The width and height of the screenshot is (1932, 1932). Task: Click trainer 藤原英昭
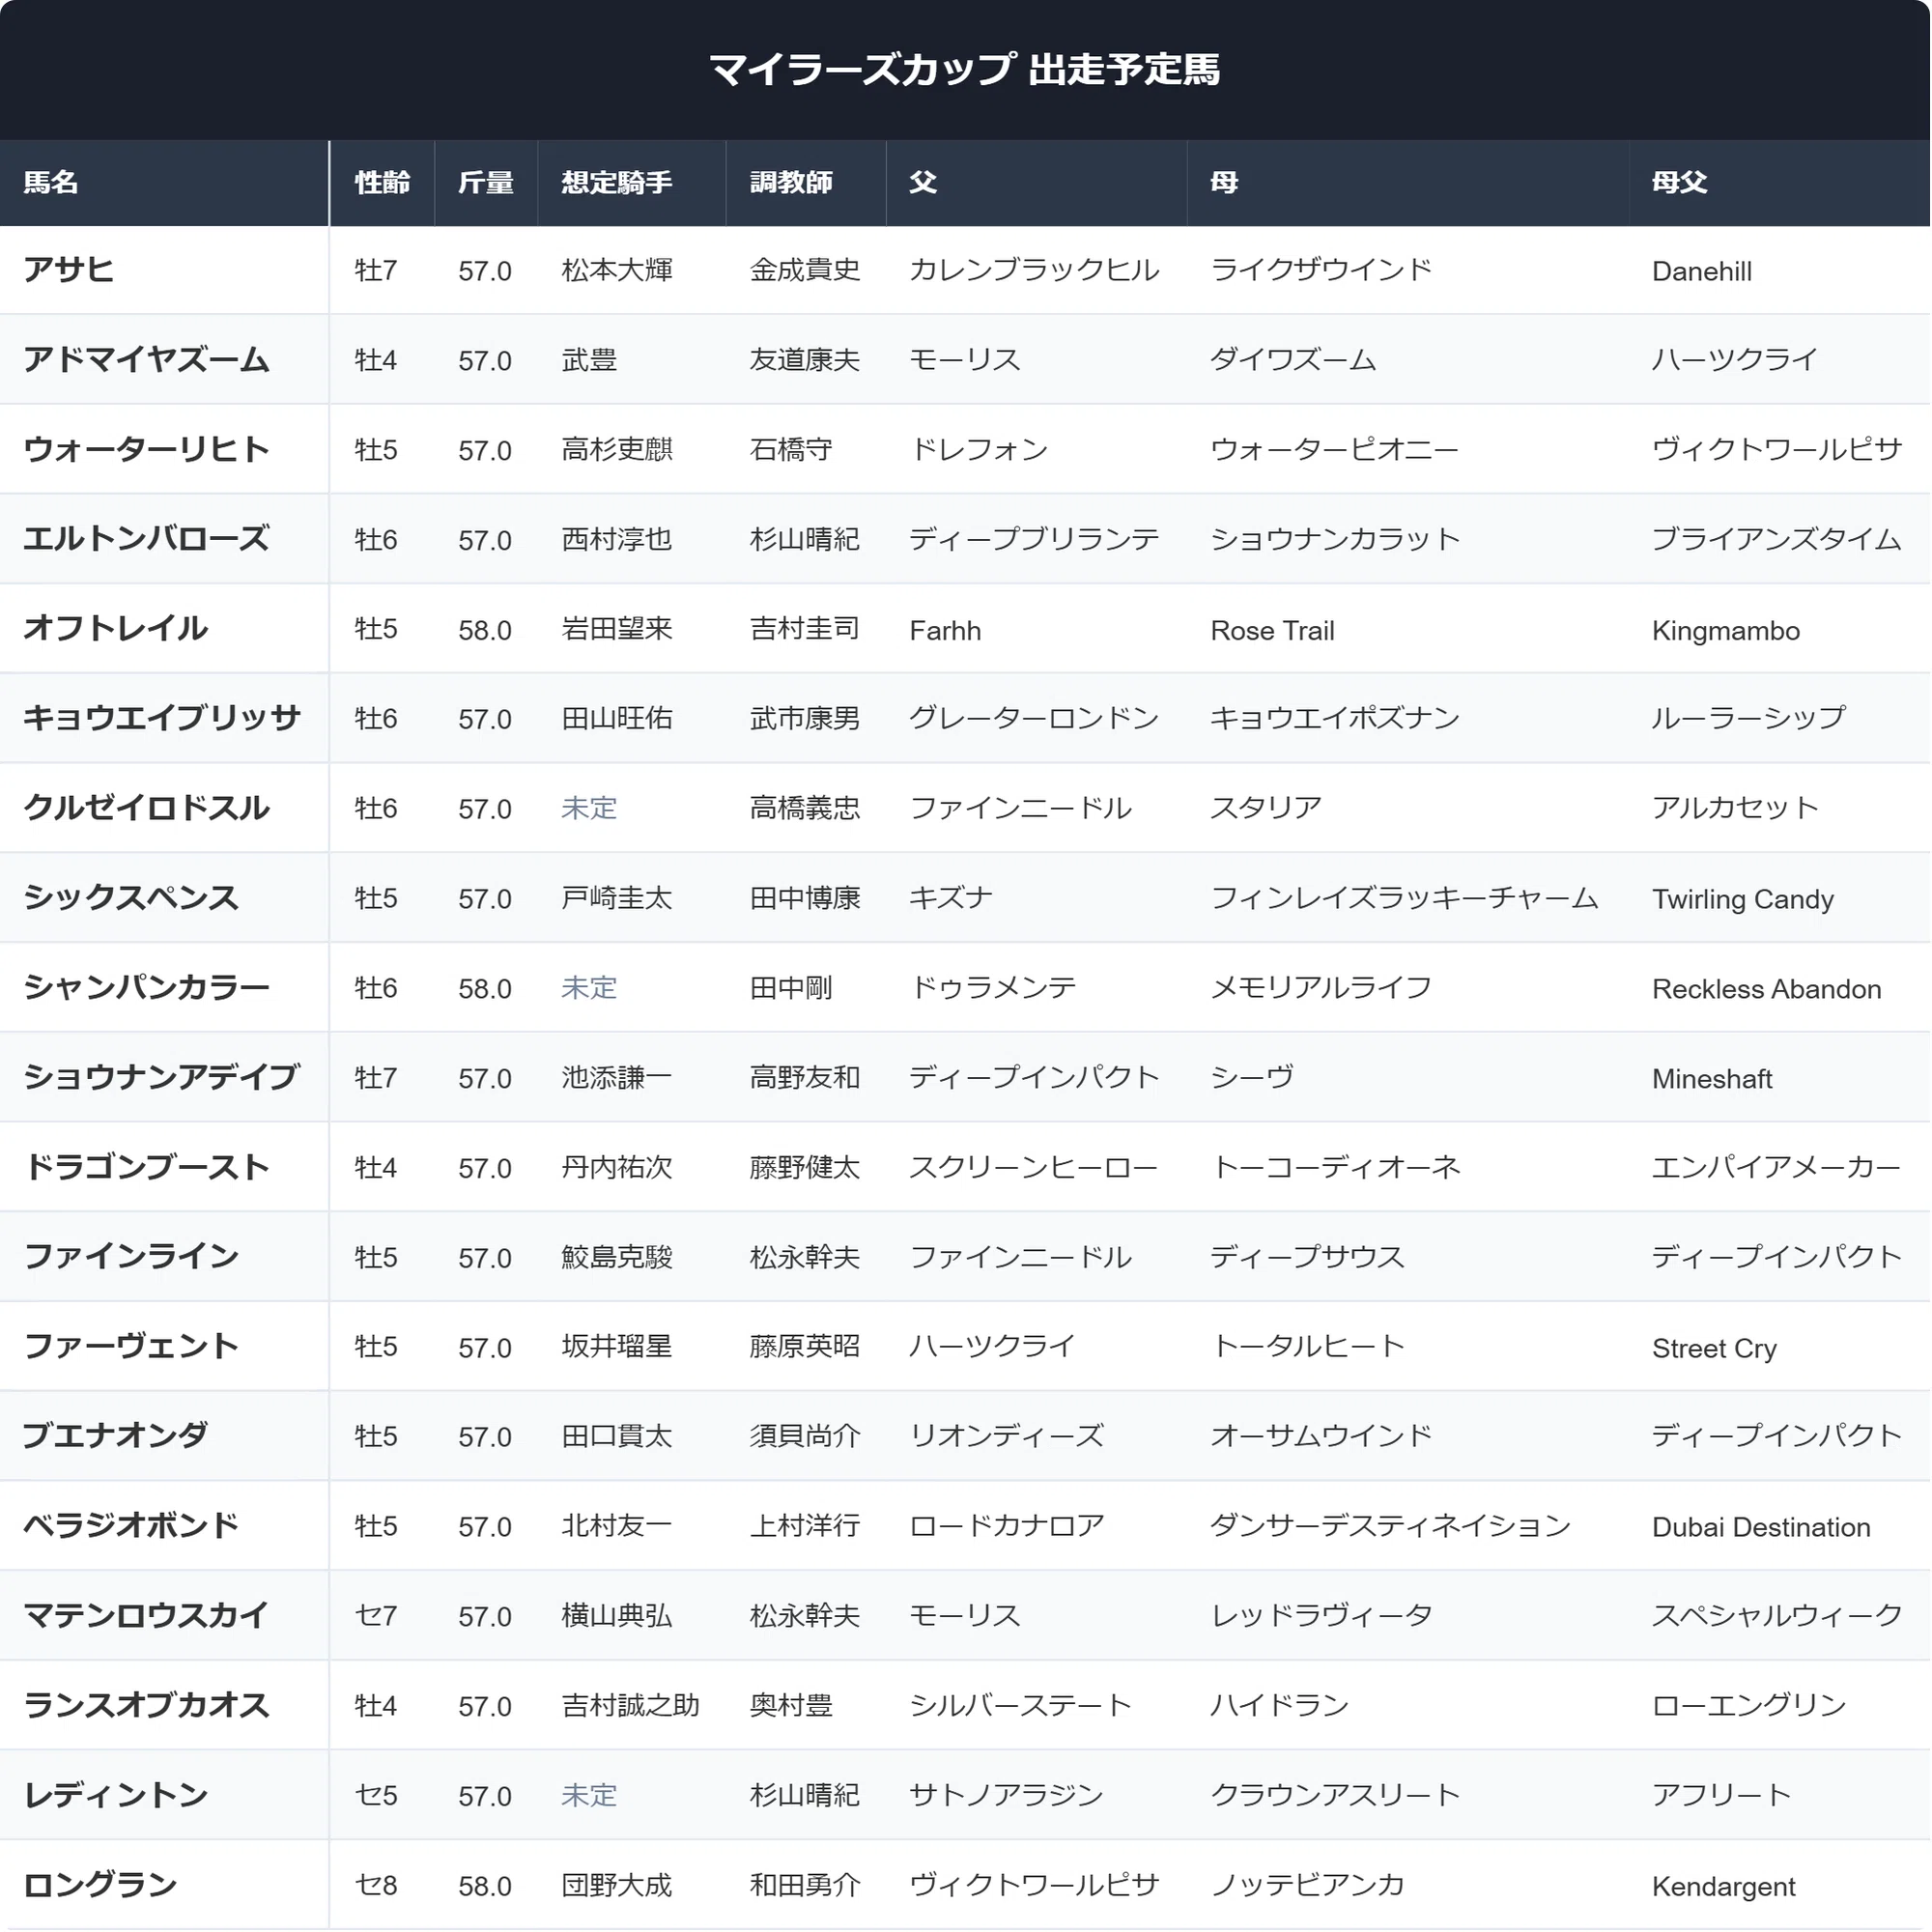point(805,1346)
